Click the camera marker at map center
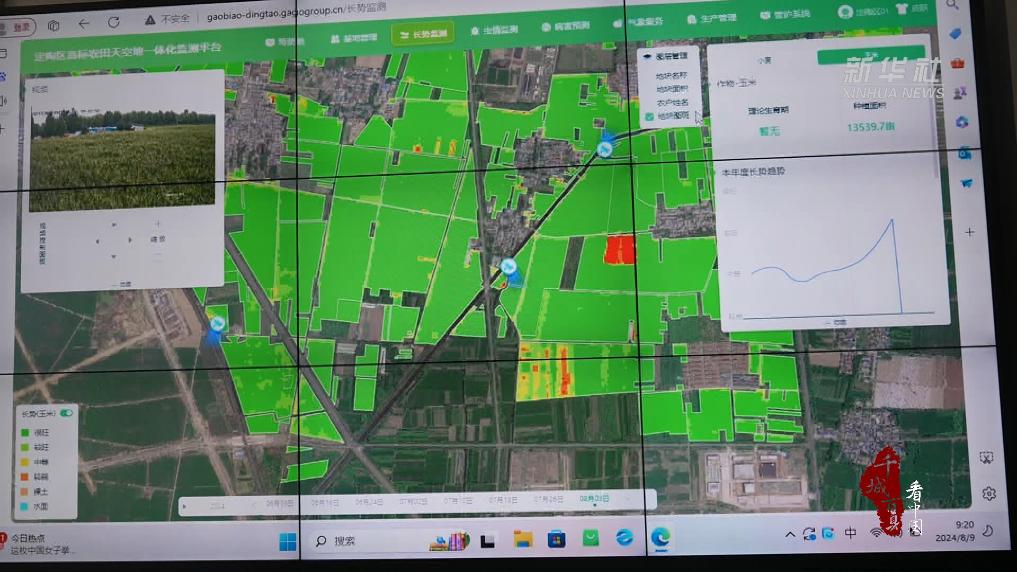 pos(509,267)
